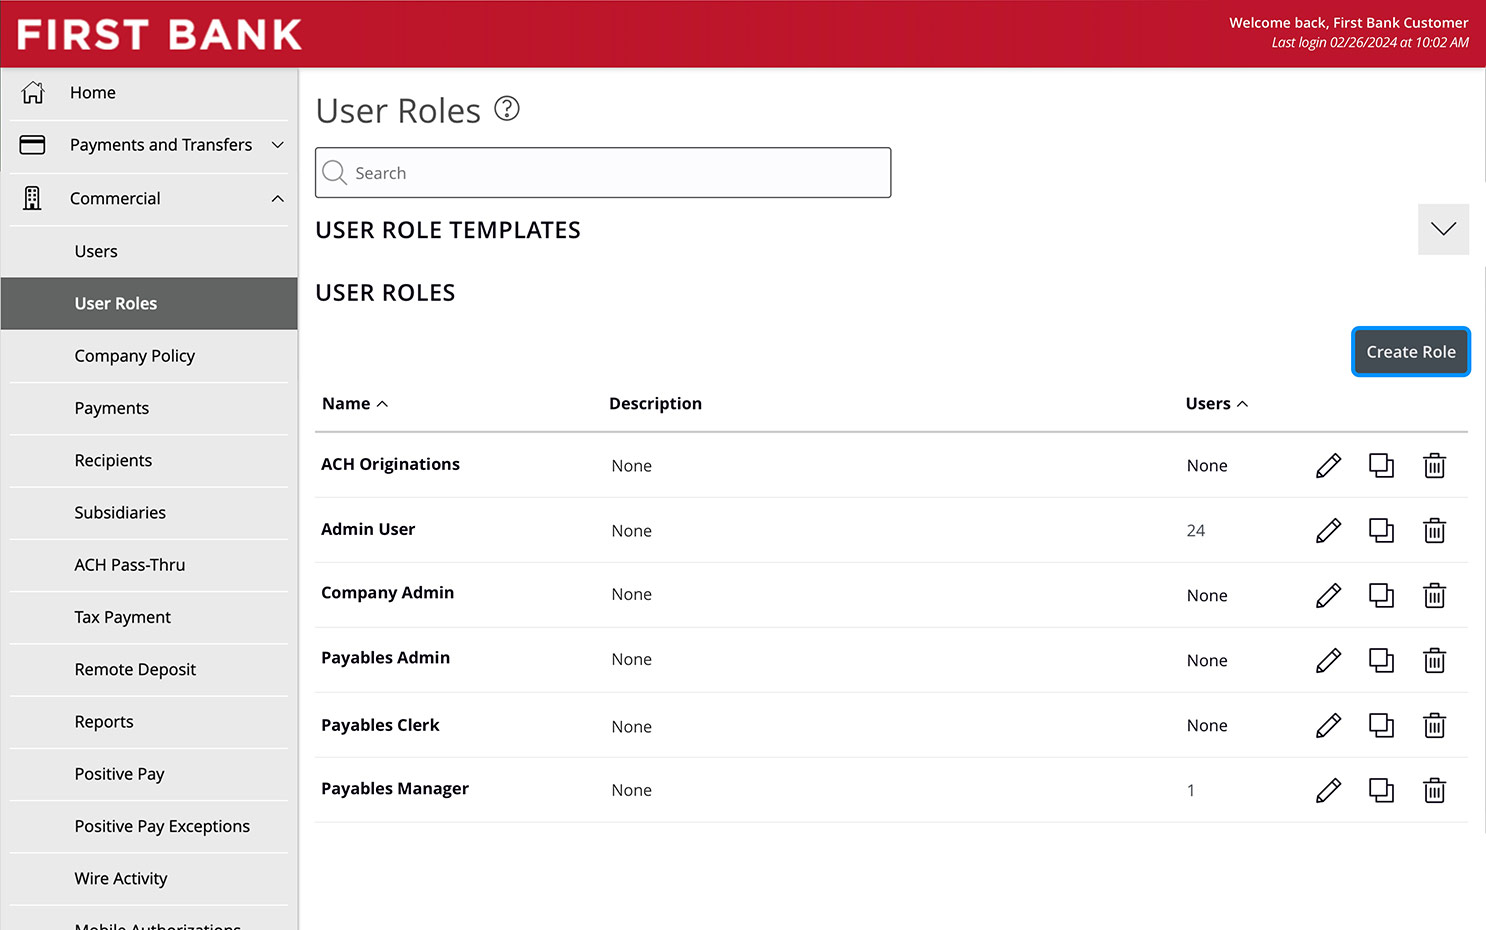The image size is (1486, 930).
Task: Delete the ACH Originations role
Action: coord(1434,466)
